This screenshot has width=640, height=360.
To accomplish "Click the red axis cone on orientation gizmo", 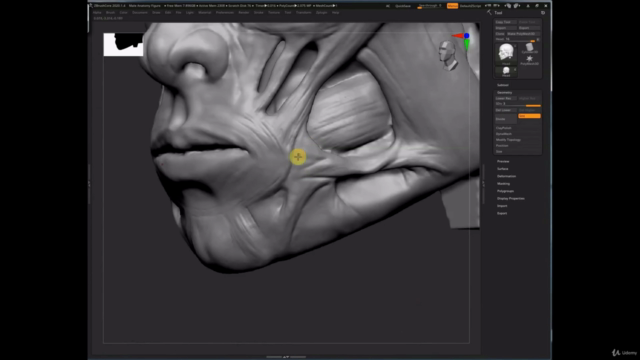I will 458,36.
